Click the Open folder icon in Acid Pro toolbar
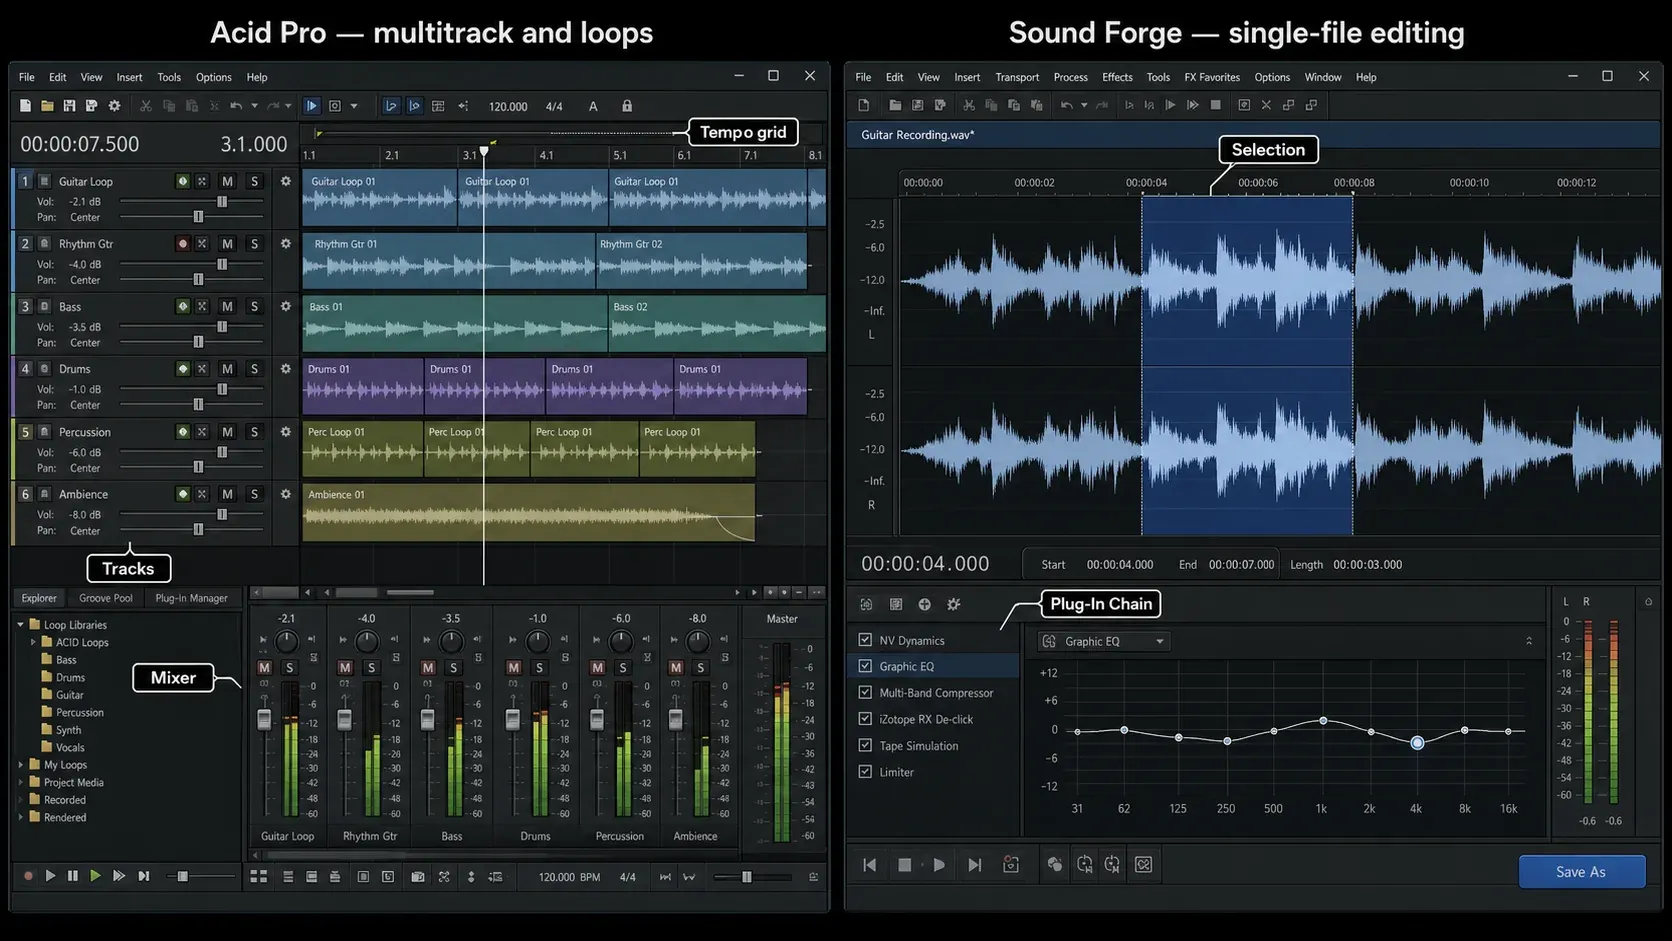This screenshot has width=1672, height=941. 47,106
